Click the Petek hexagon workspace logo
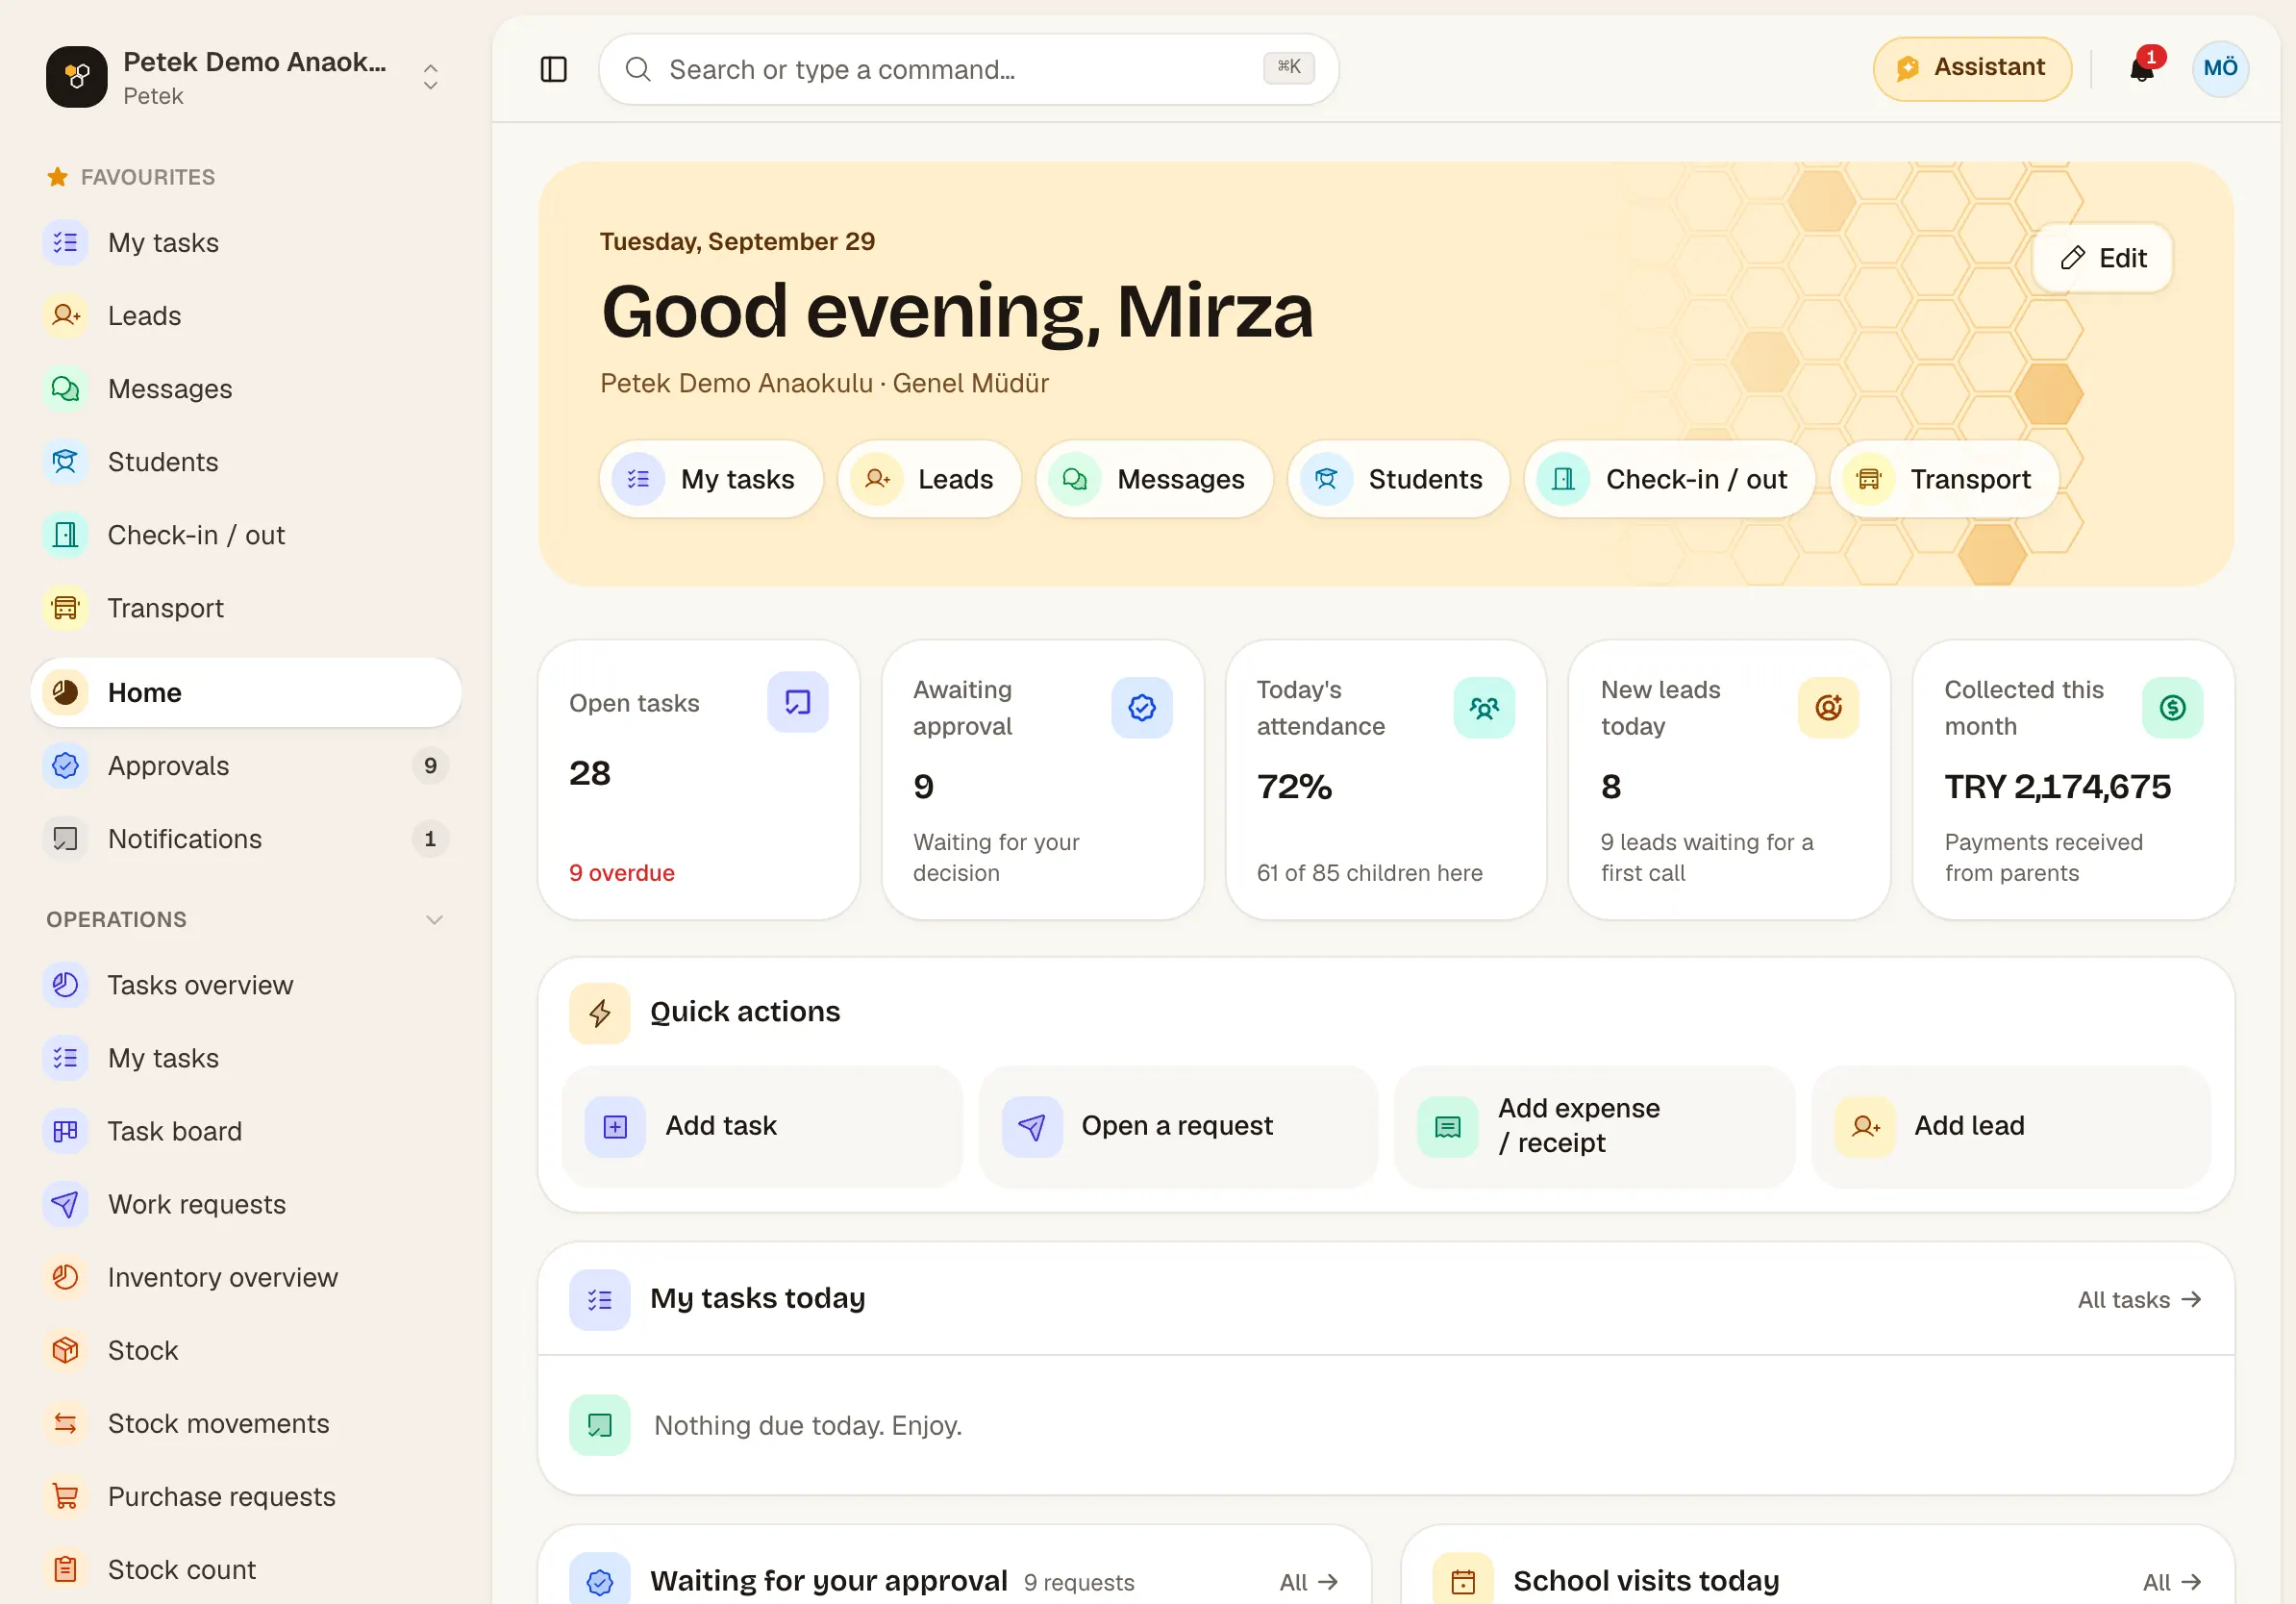 [x=76, y=76]
